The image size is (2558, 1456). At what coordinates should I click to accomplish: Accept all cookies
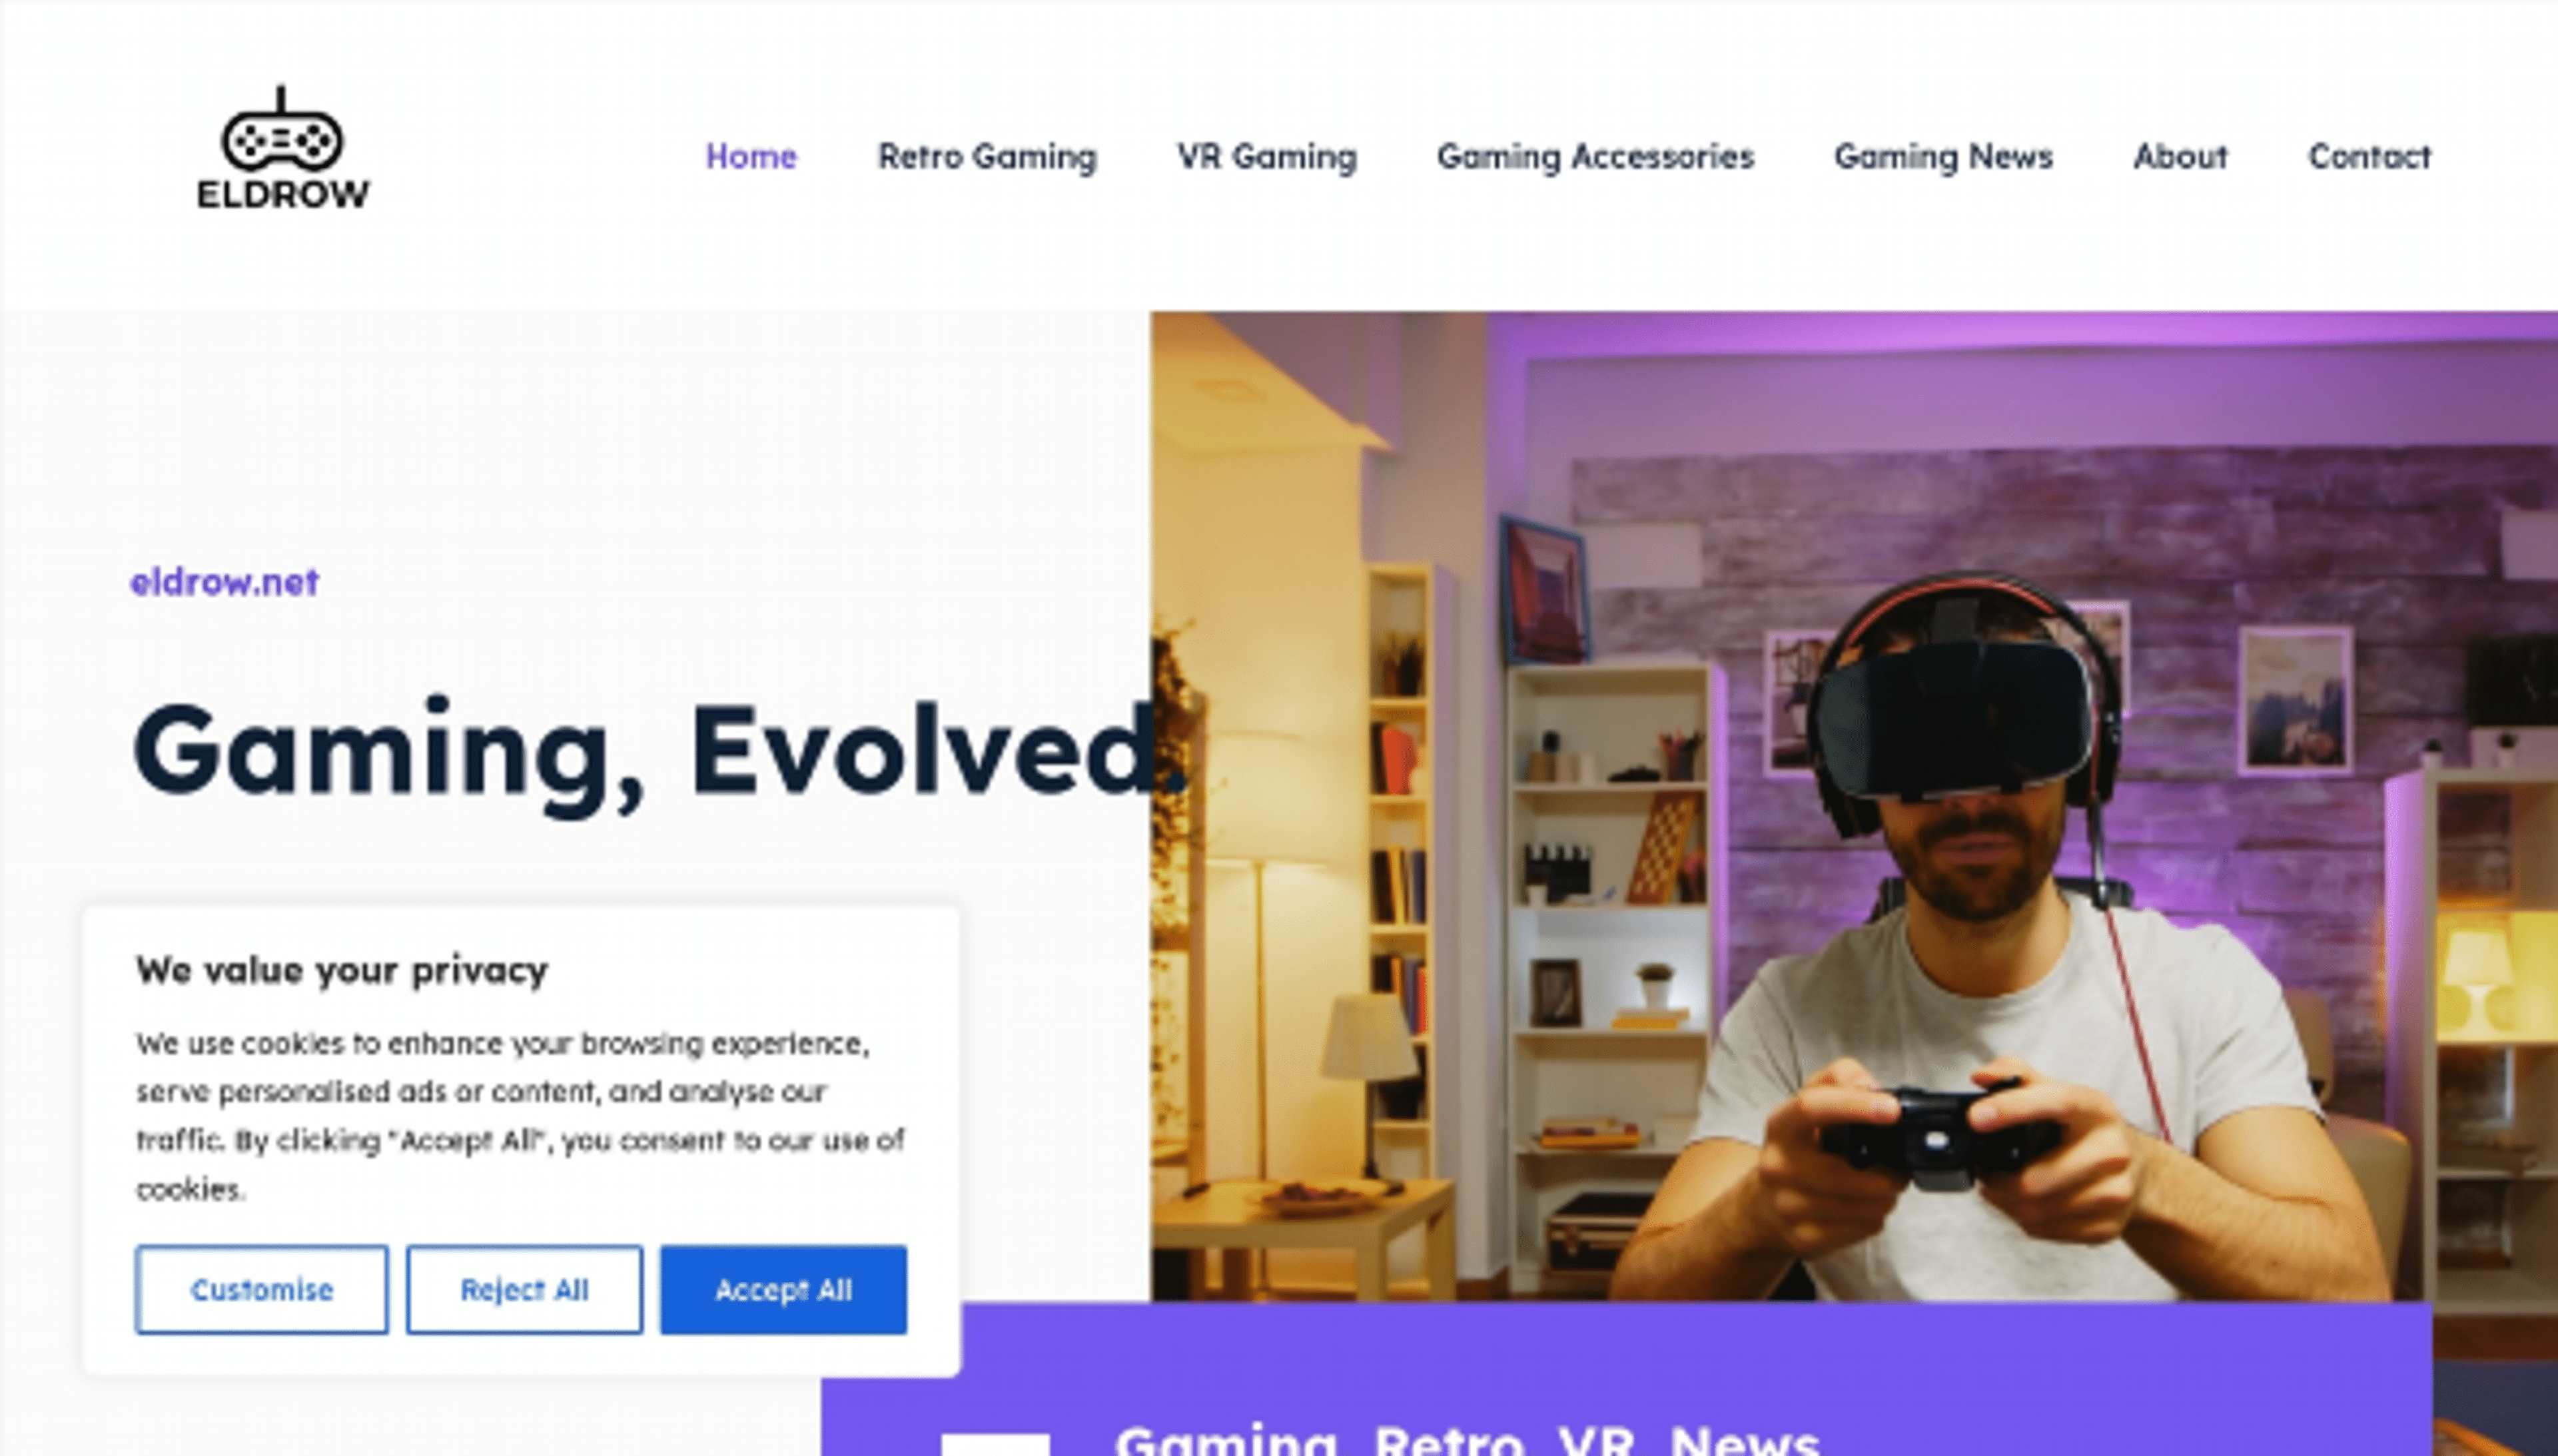pos(783,1290)
